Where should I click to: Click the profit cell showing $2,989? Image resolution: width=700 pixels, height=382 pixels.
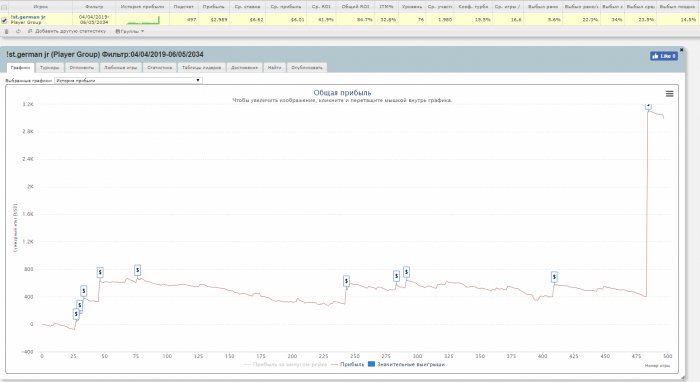213,20
